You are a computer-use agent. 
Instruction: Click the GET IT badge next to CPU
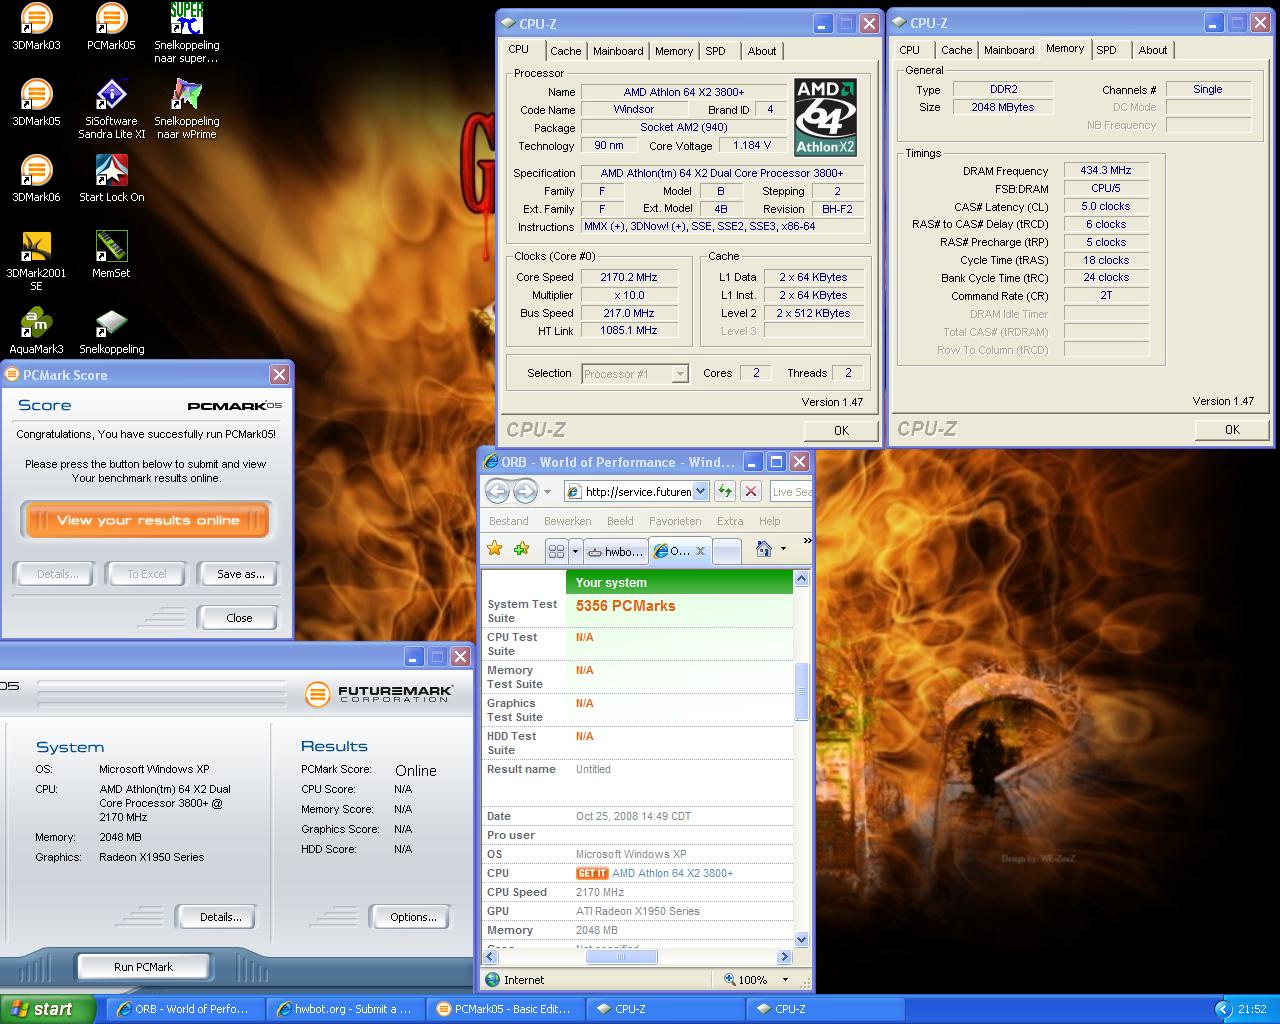(x=592, y=873)
